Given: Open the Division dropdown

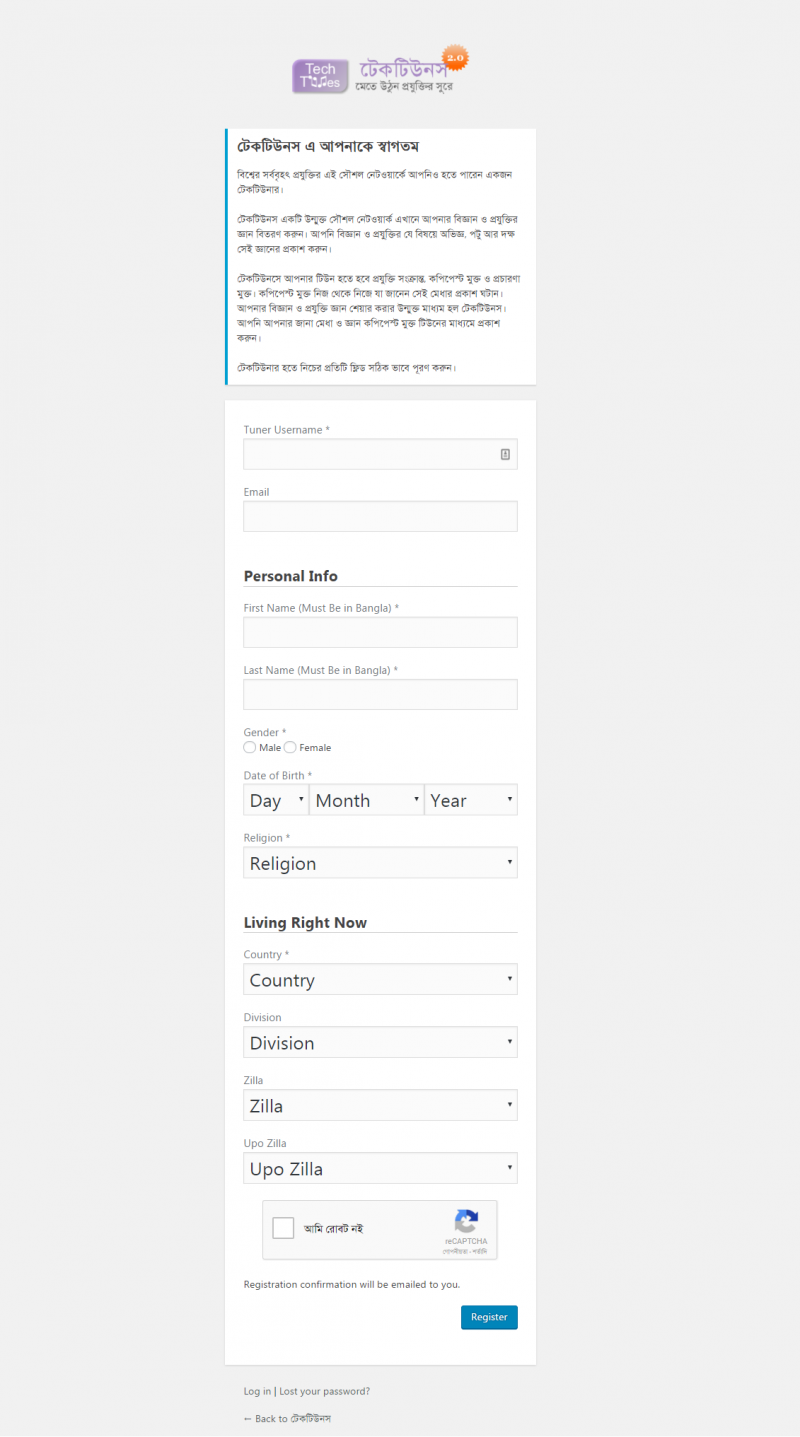Looking at the screenshot, I should [380, 1043].
